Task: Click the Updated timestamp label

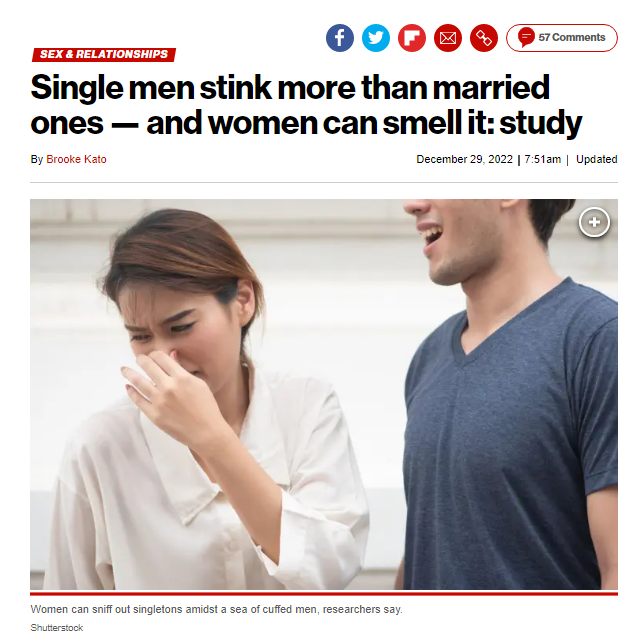Action: [x=596, y=159]
